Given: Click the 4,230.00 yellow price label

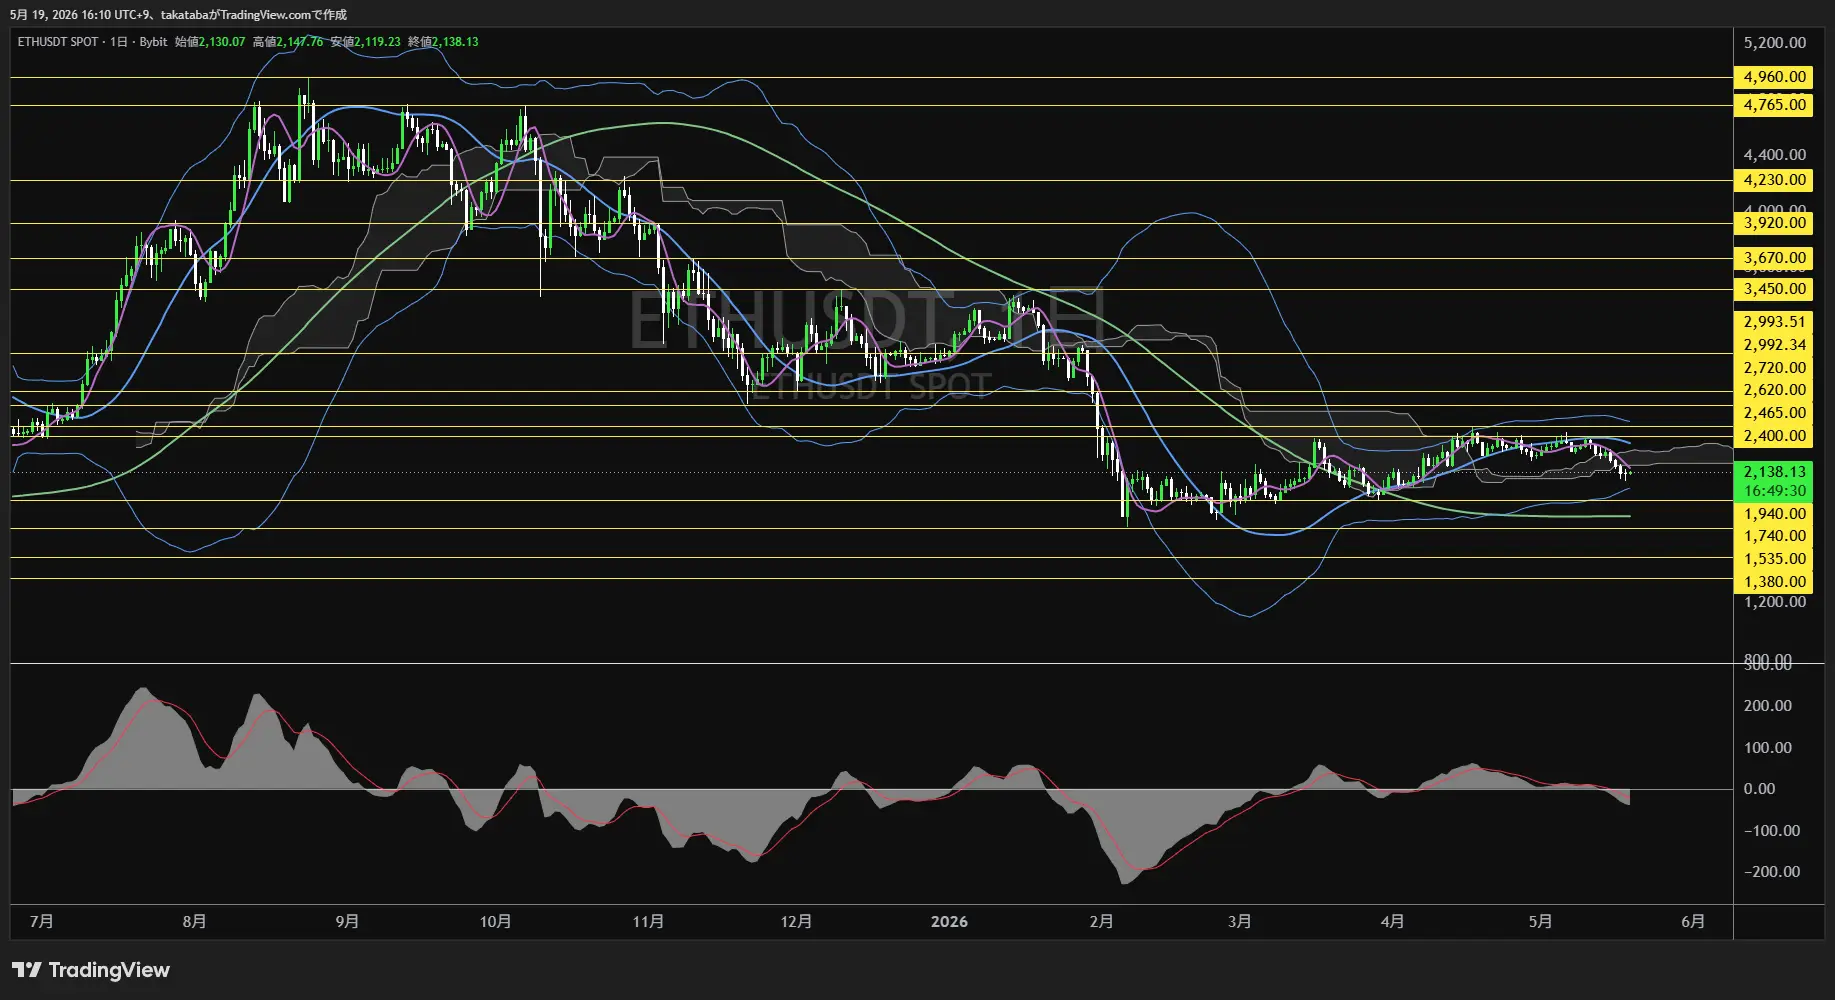Looking at the screenshot, I should click(x=1773, y=180).
